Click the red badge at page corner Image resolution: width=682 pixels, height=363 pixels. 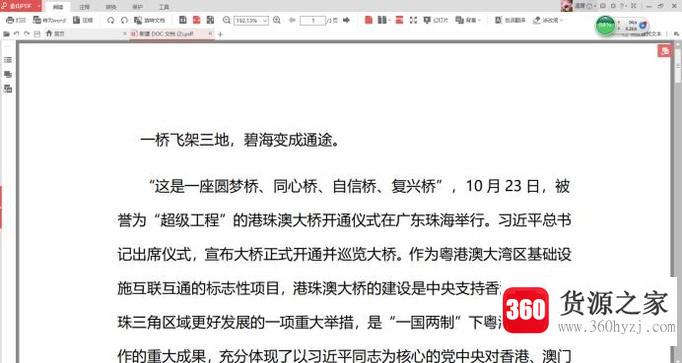(x=664, y=51)
